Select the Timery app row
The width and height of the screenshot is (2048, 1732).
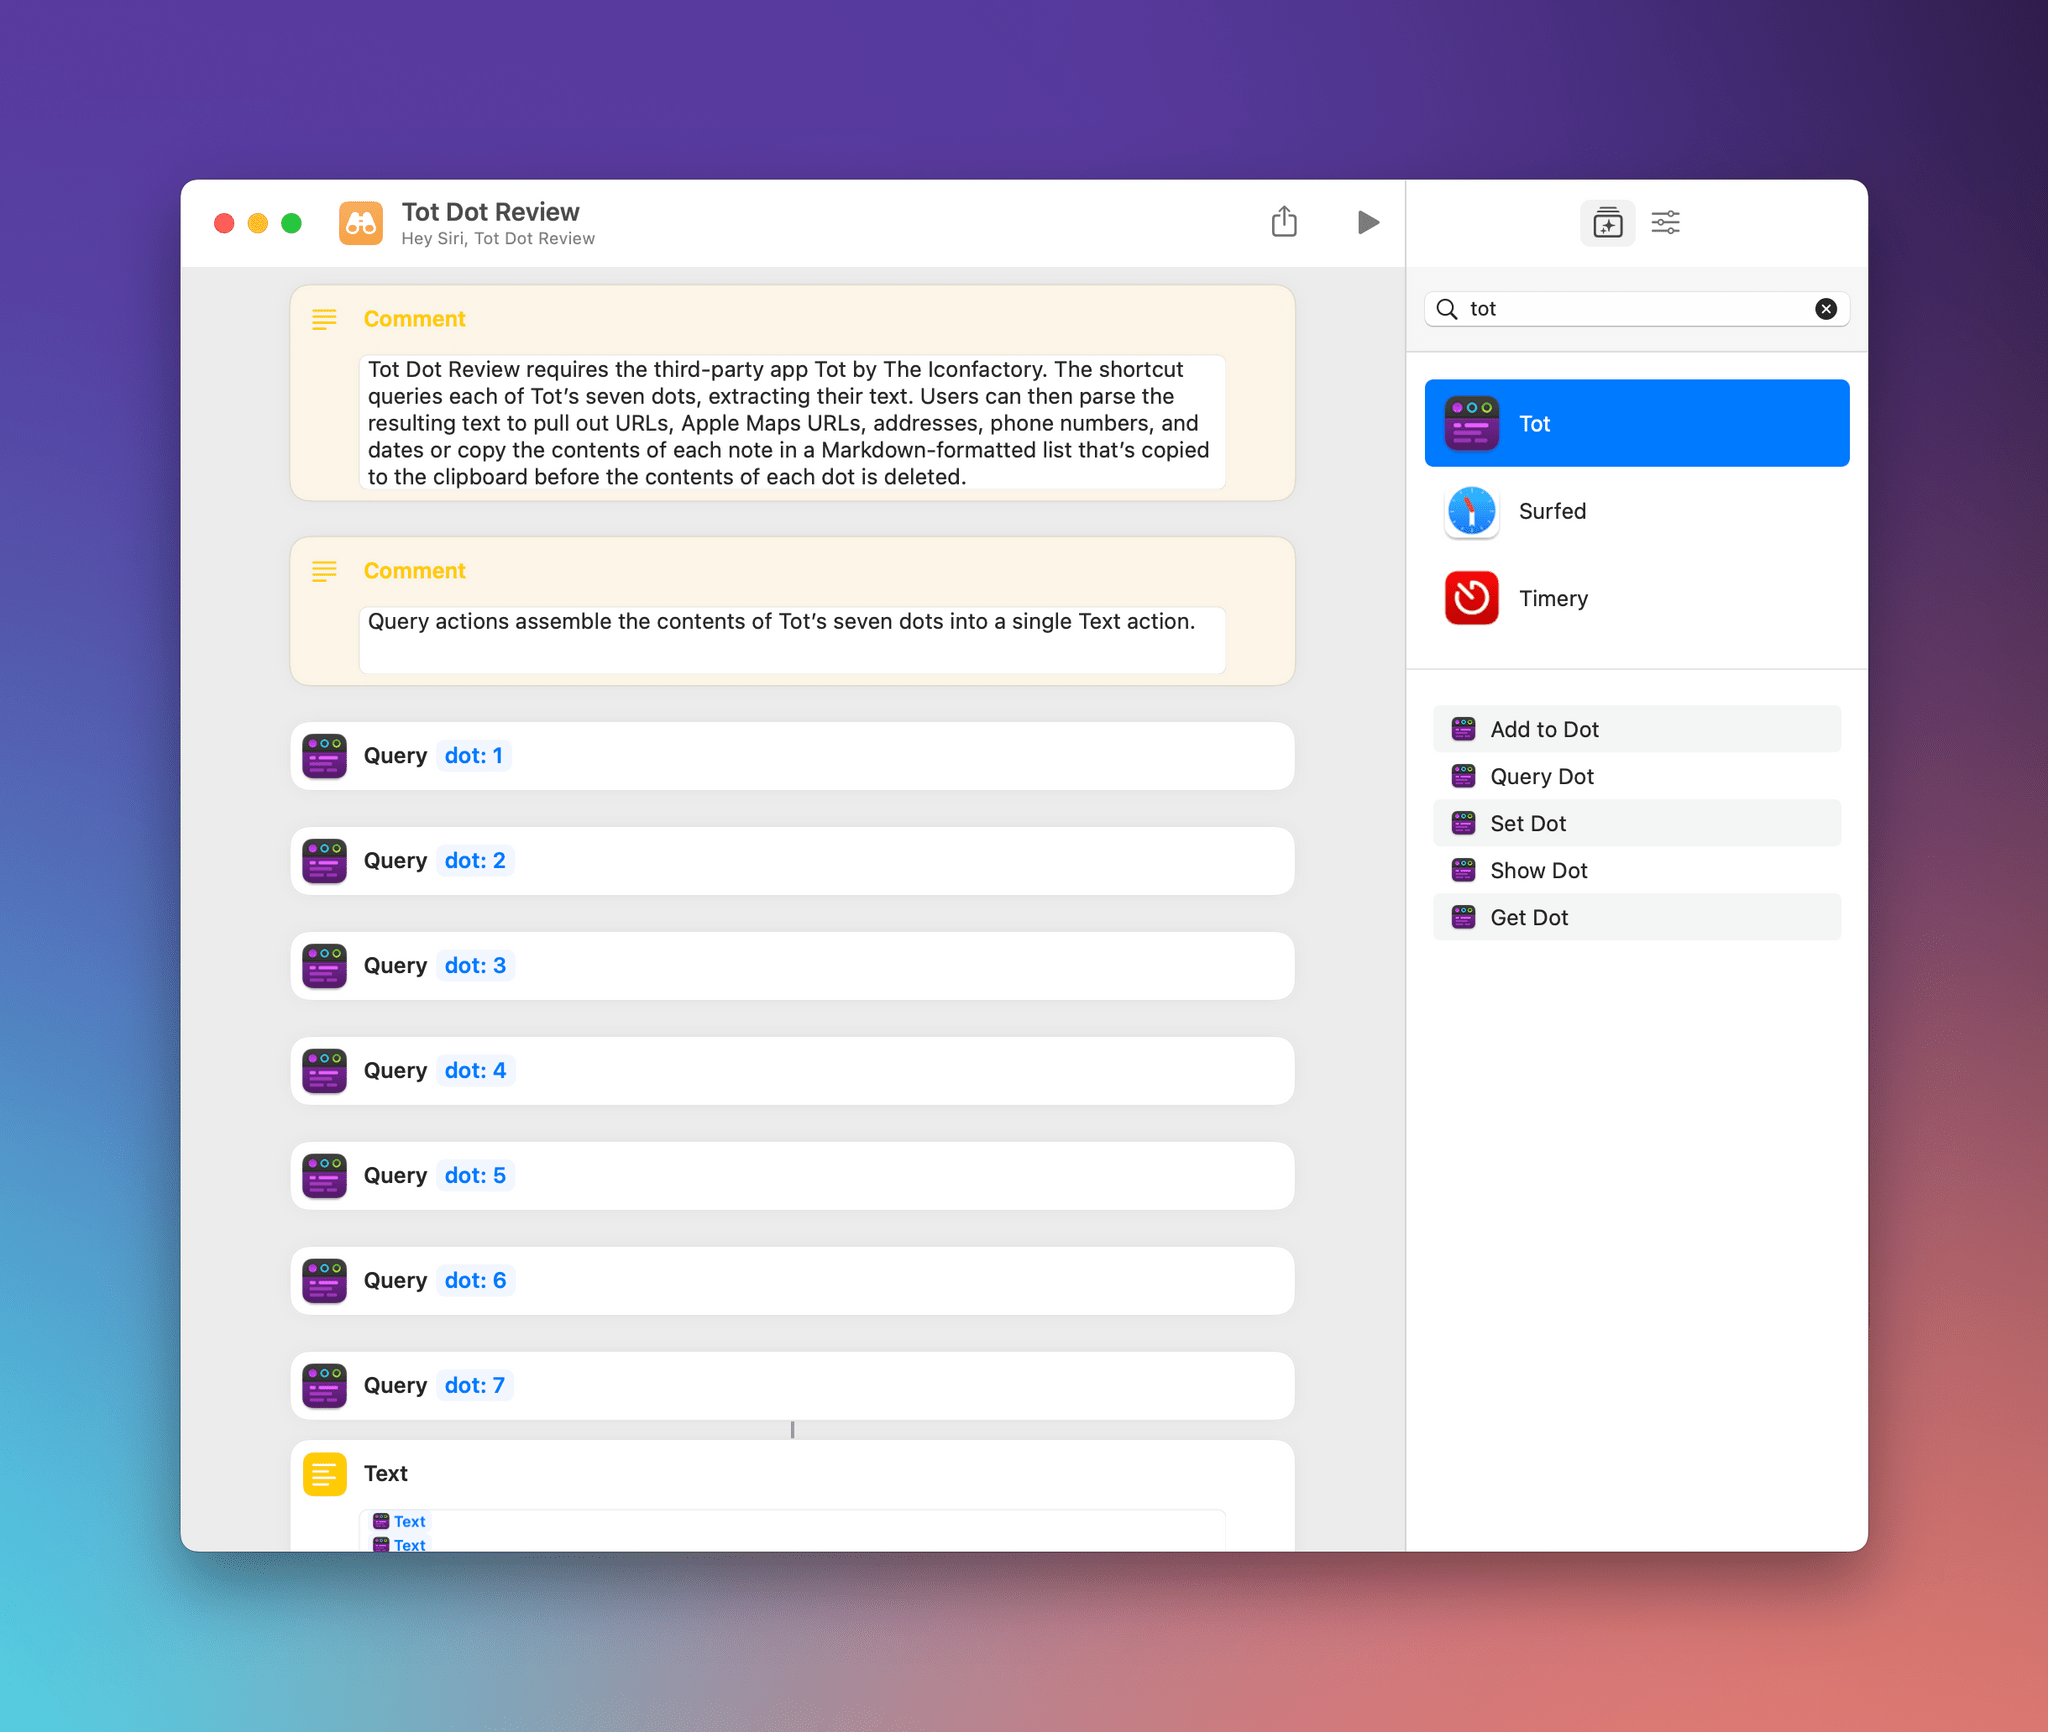click(1637, 598)
